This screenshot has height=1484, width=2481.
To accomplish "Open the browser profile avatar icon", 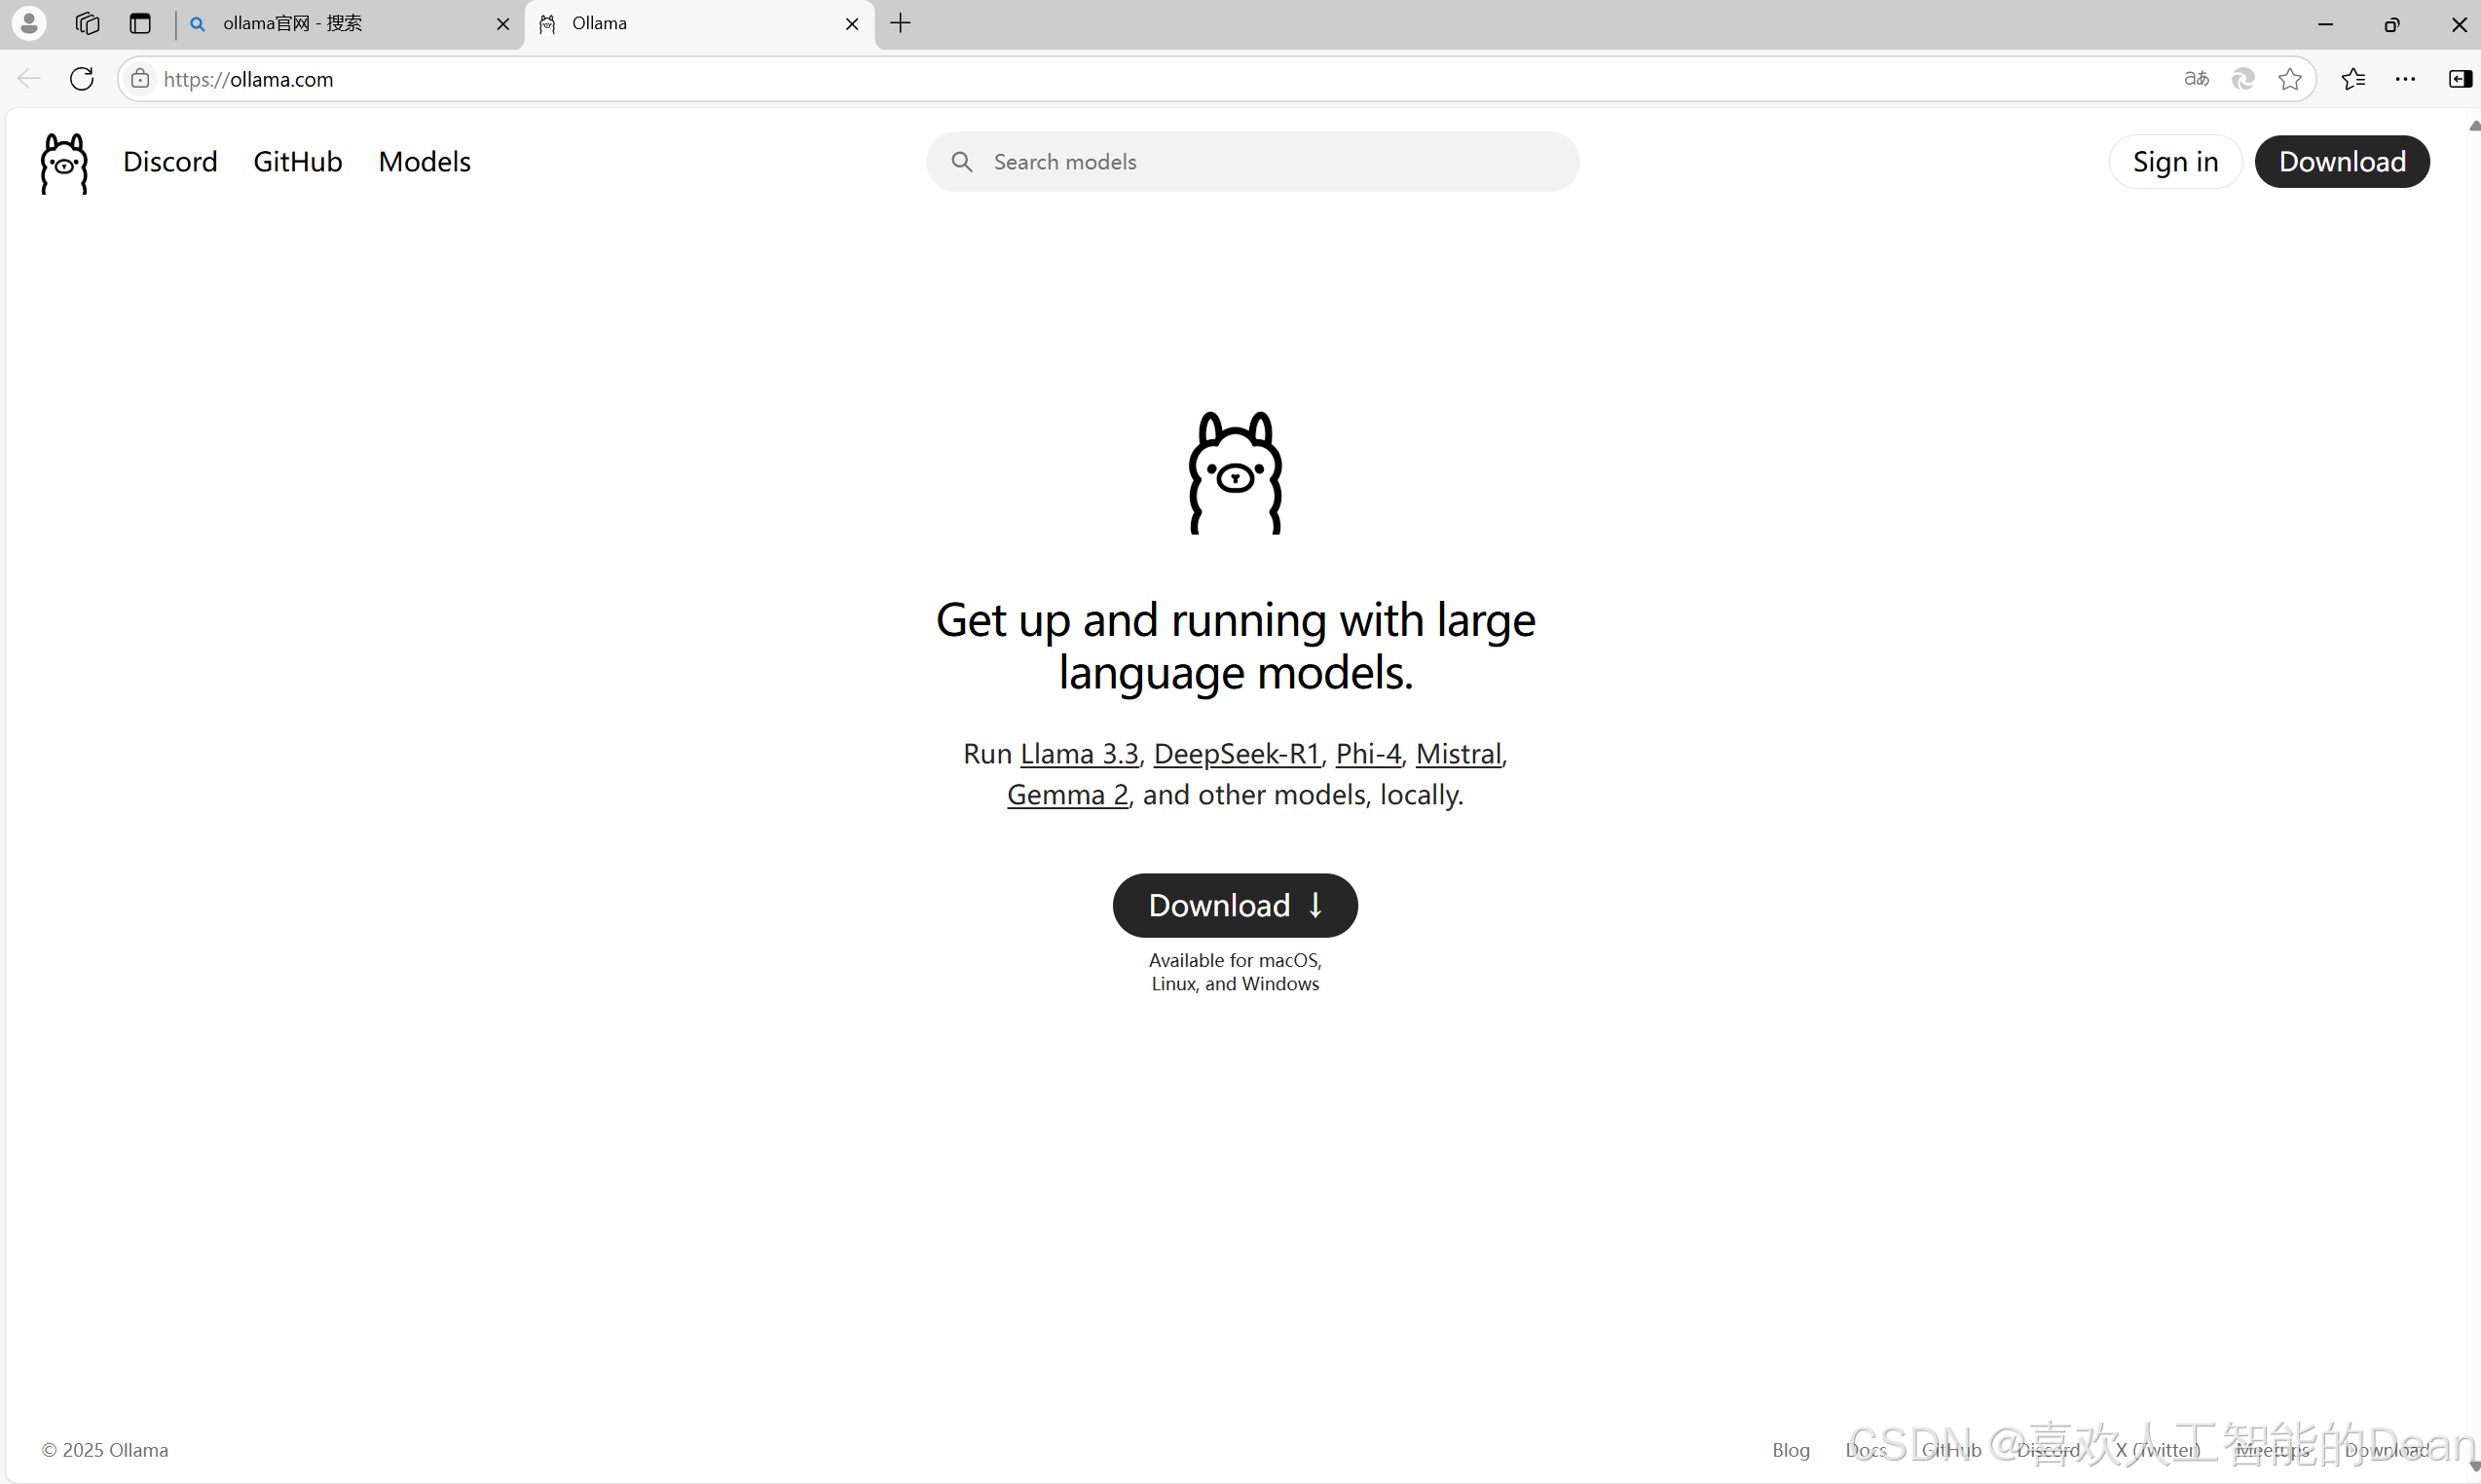I will pos(29,23).
